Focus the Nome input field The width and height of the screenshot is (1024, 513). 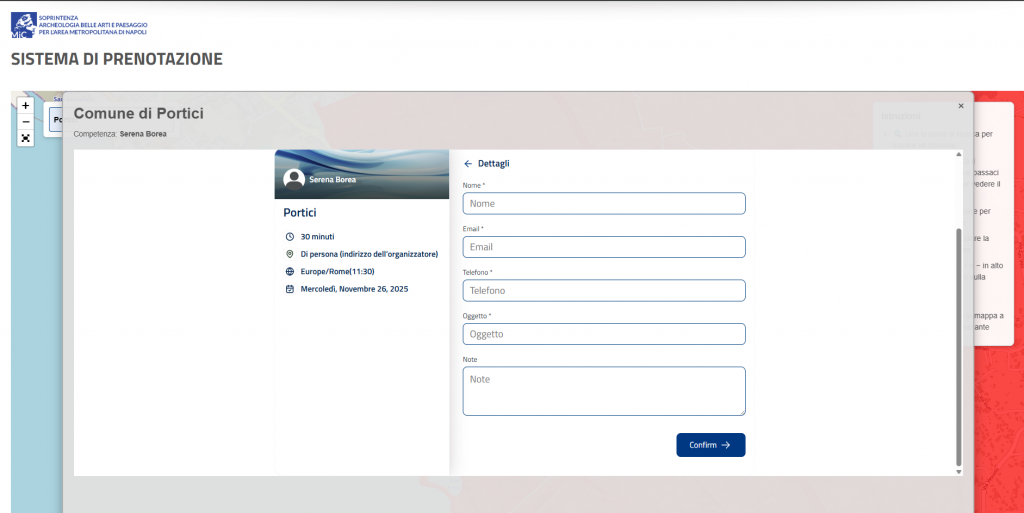click(604, 204)
